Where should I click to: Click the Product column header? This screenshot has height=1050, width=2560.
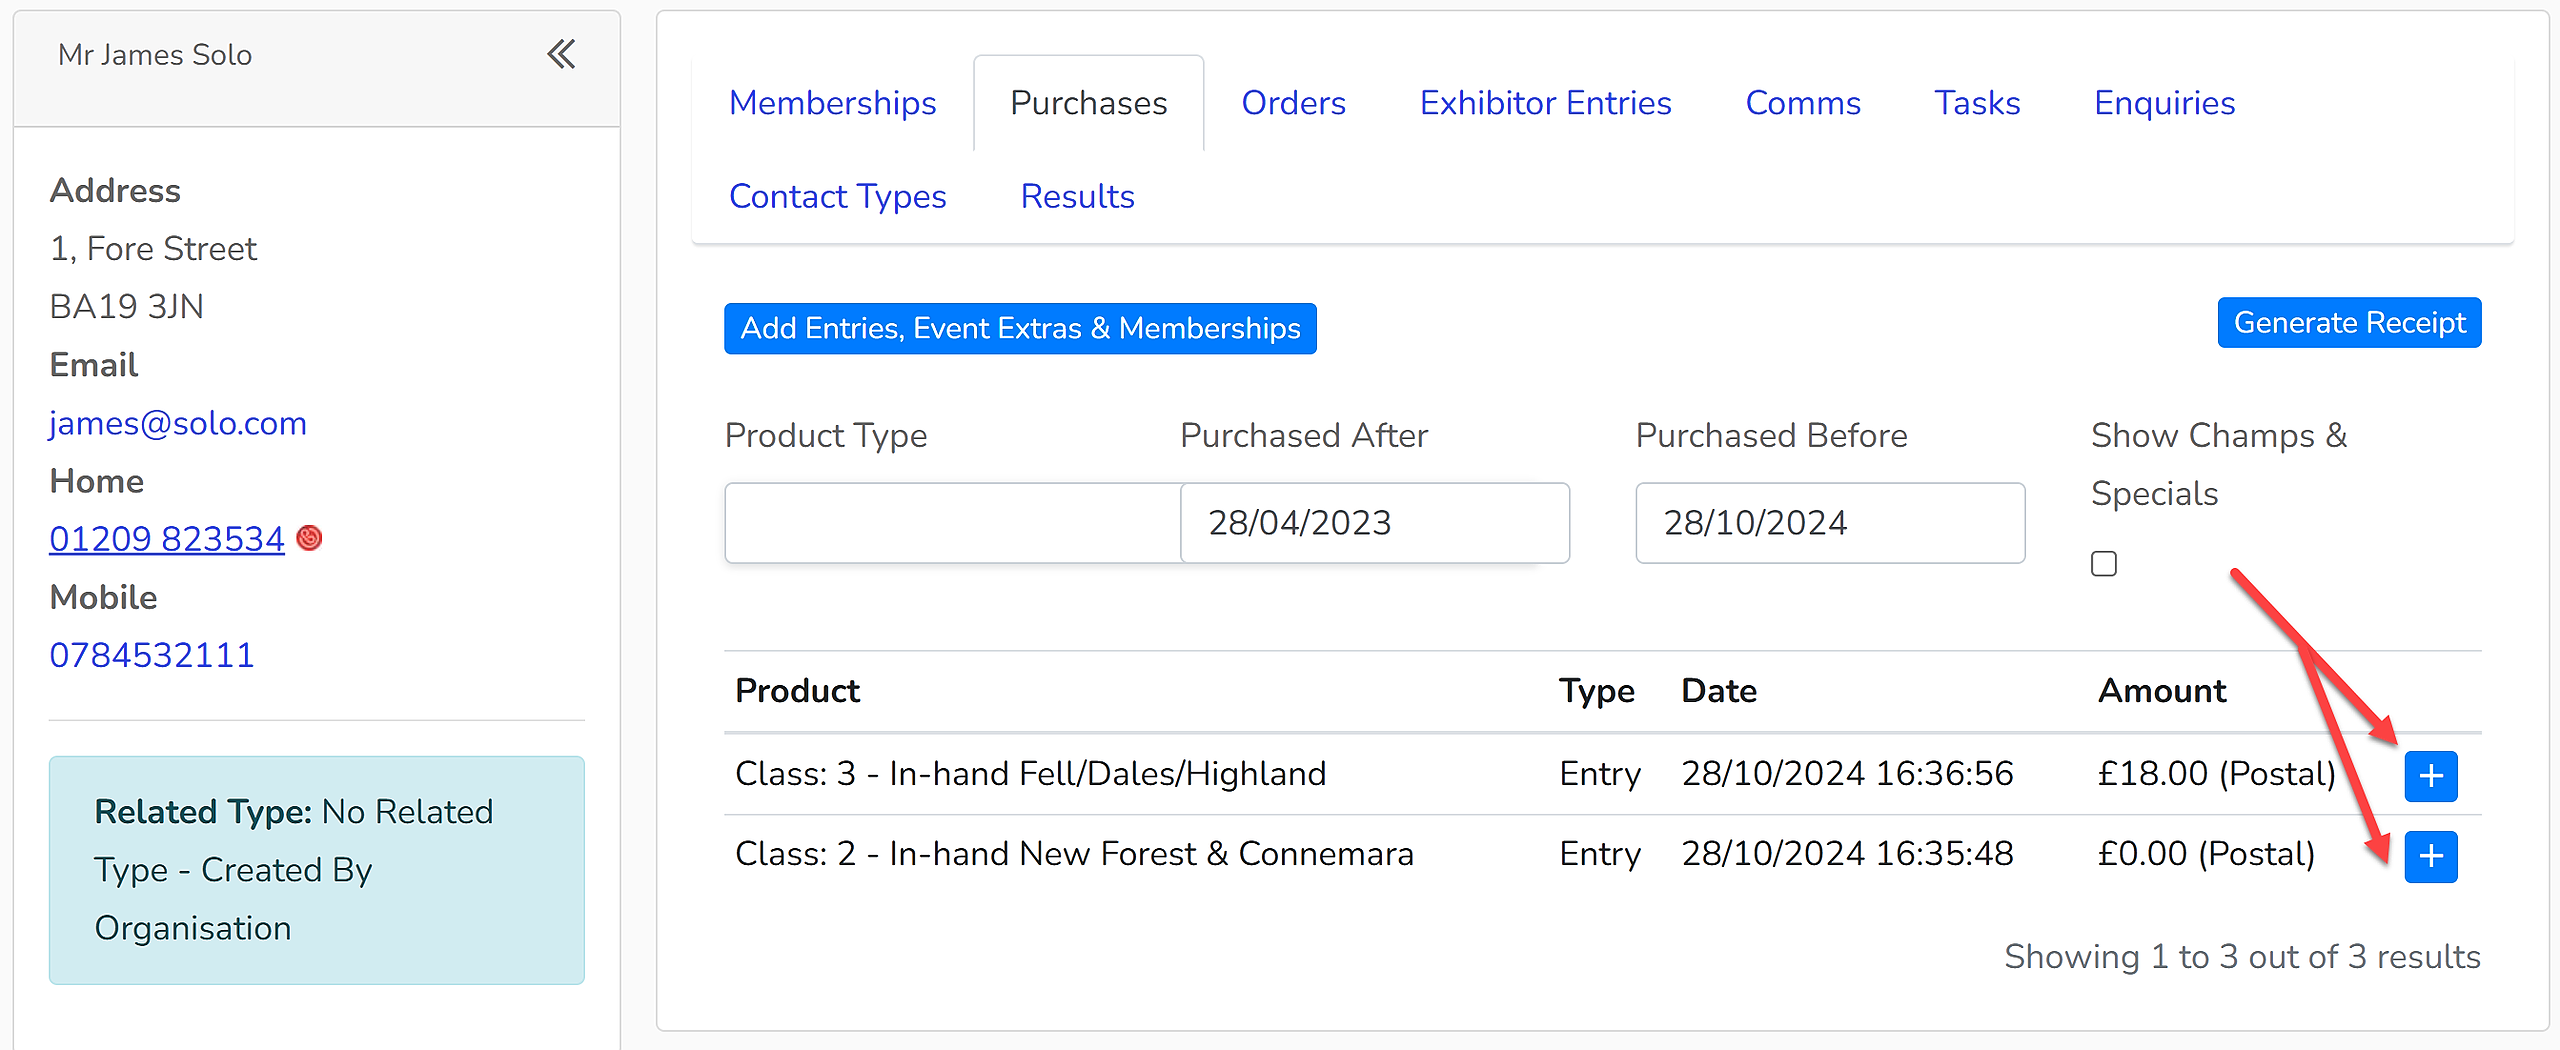coord(797,691)
